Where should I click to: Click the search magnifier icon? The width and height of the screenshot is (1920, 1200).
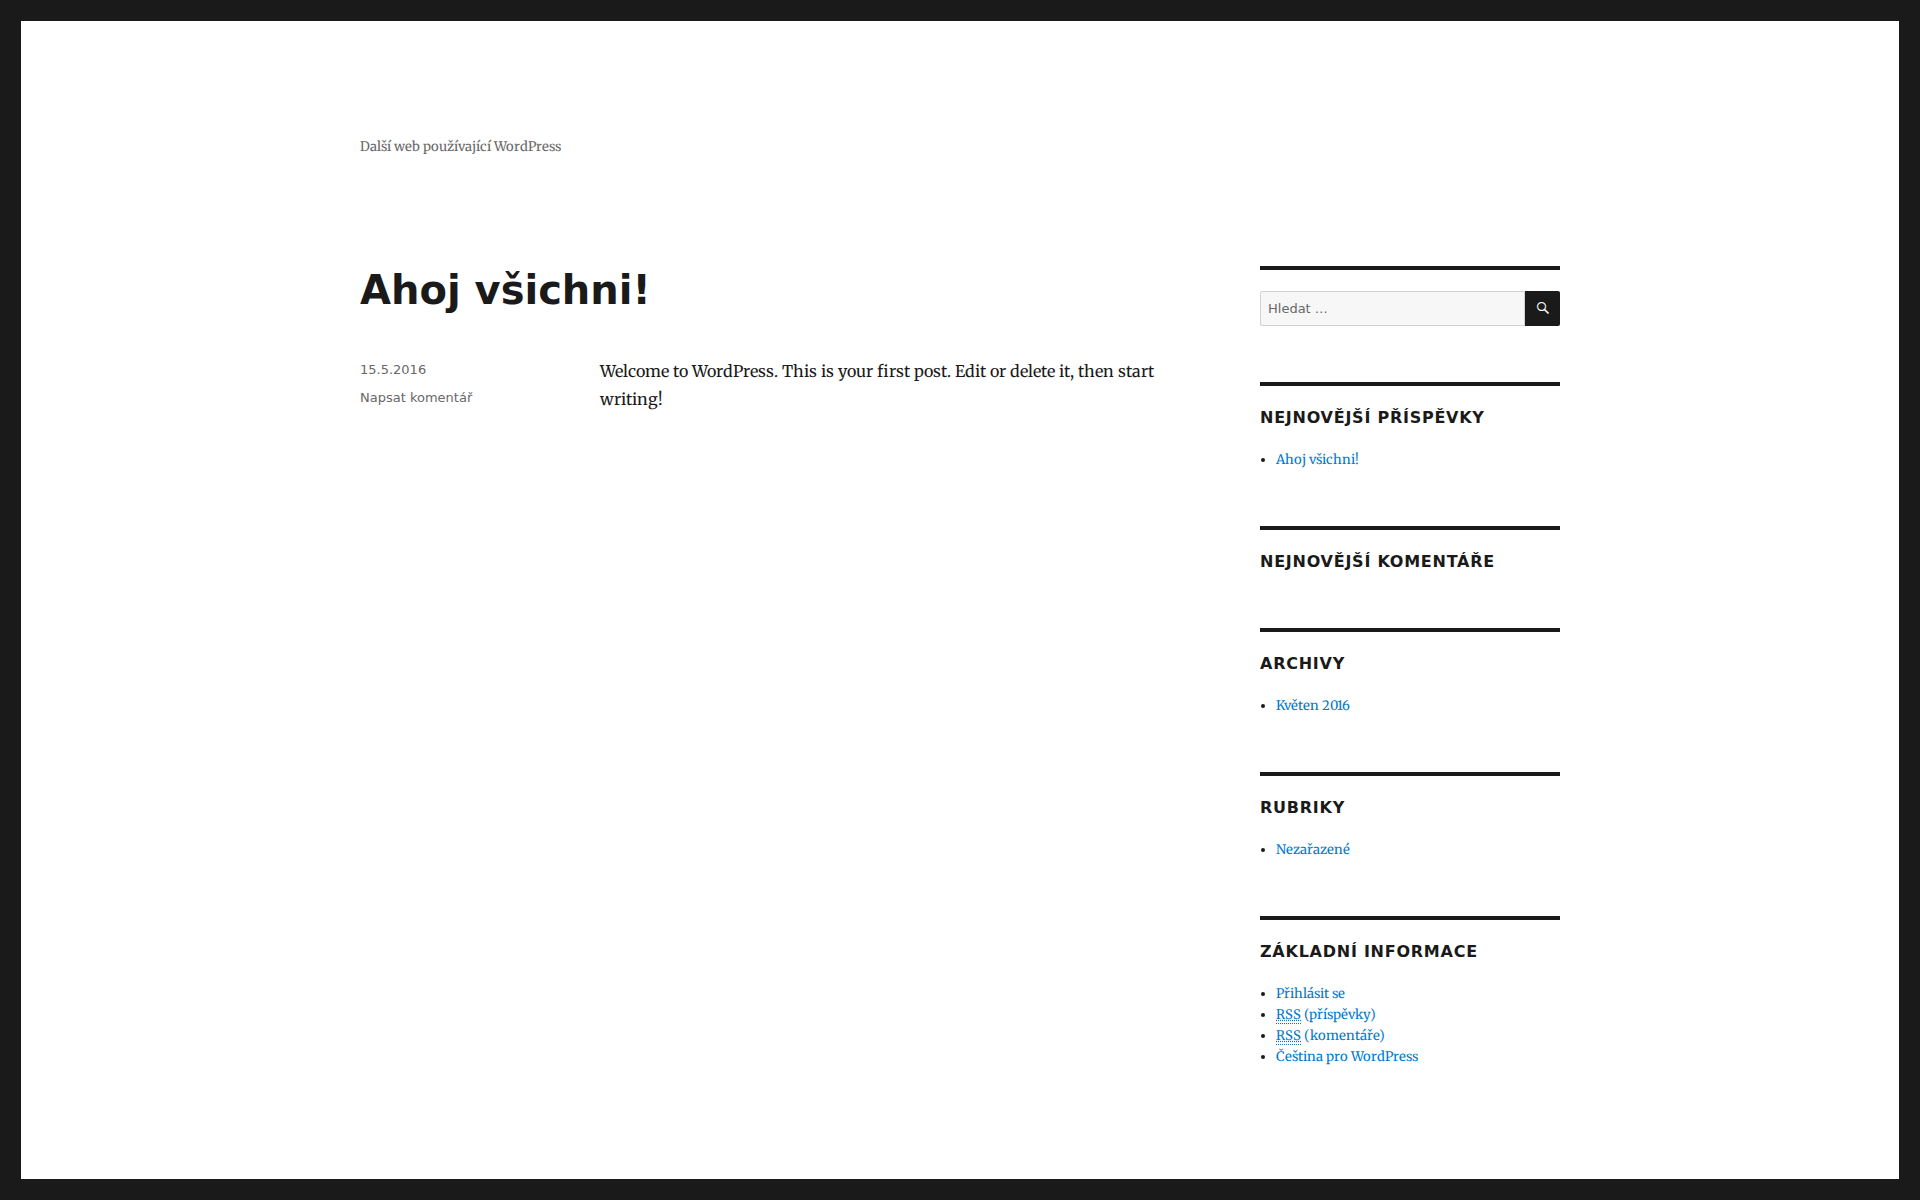1542,308
